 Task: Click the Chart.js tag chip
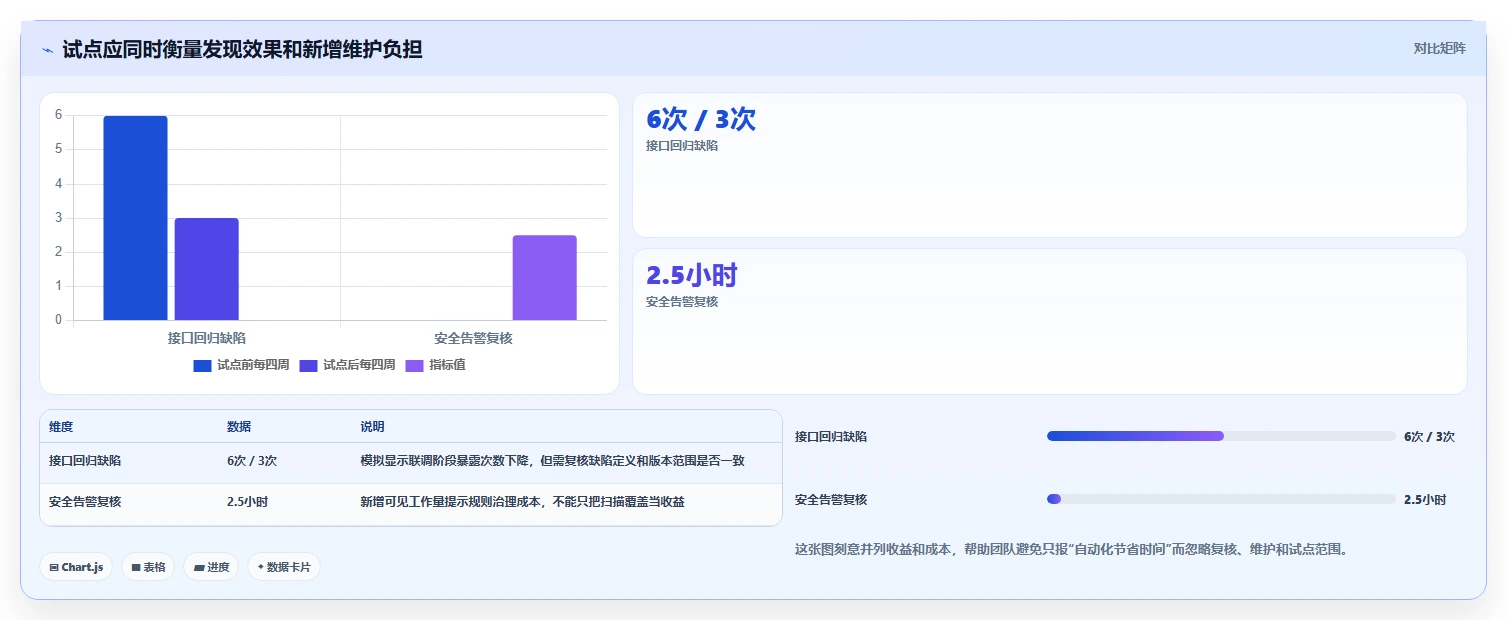(x=76, y=567)
